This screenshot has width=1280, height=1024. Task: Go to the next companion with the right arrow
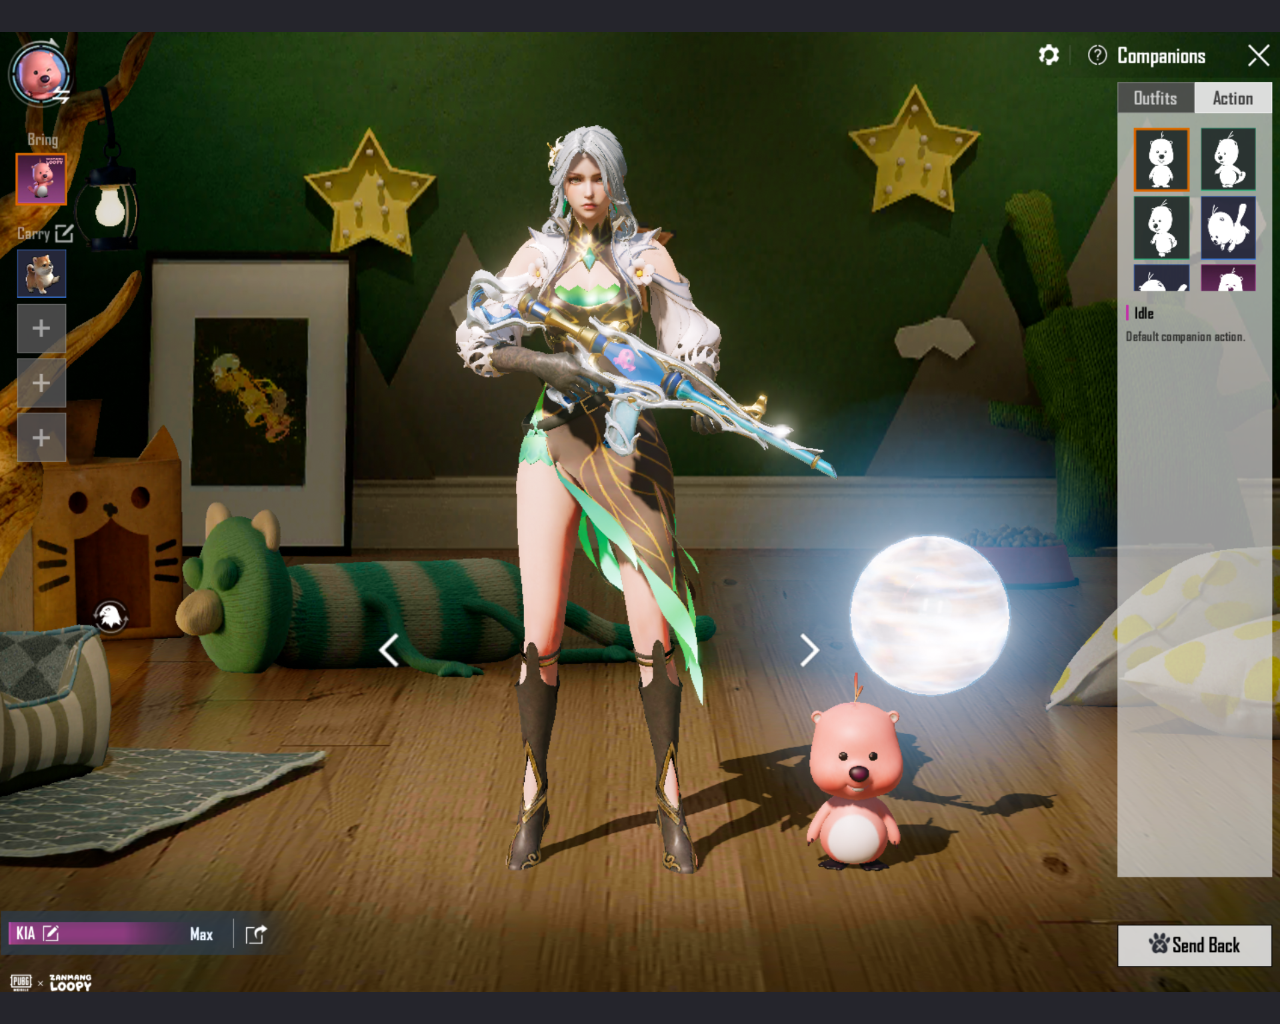809,650
